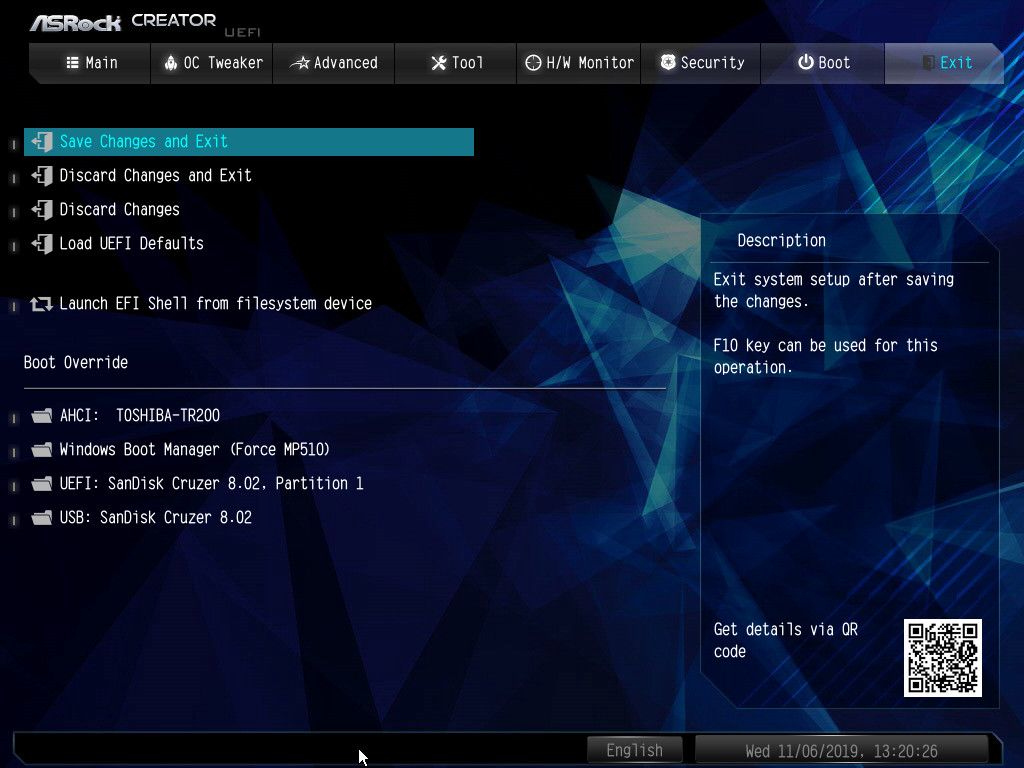Click the exit-door icon beside Save Changes and Exit
The height and width of the screenshot is (768, 1024).
(41, 142)
